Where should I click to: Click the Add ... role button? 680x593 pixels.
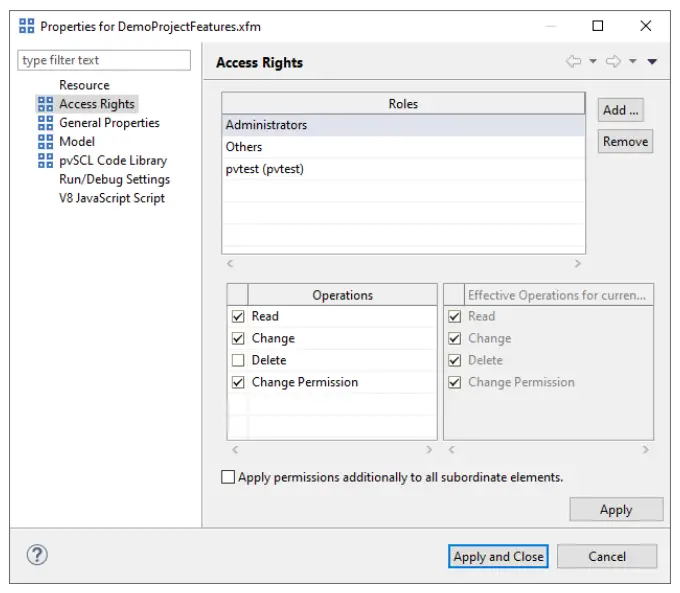coord(621,110)
